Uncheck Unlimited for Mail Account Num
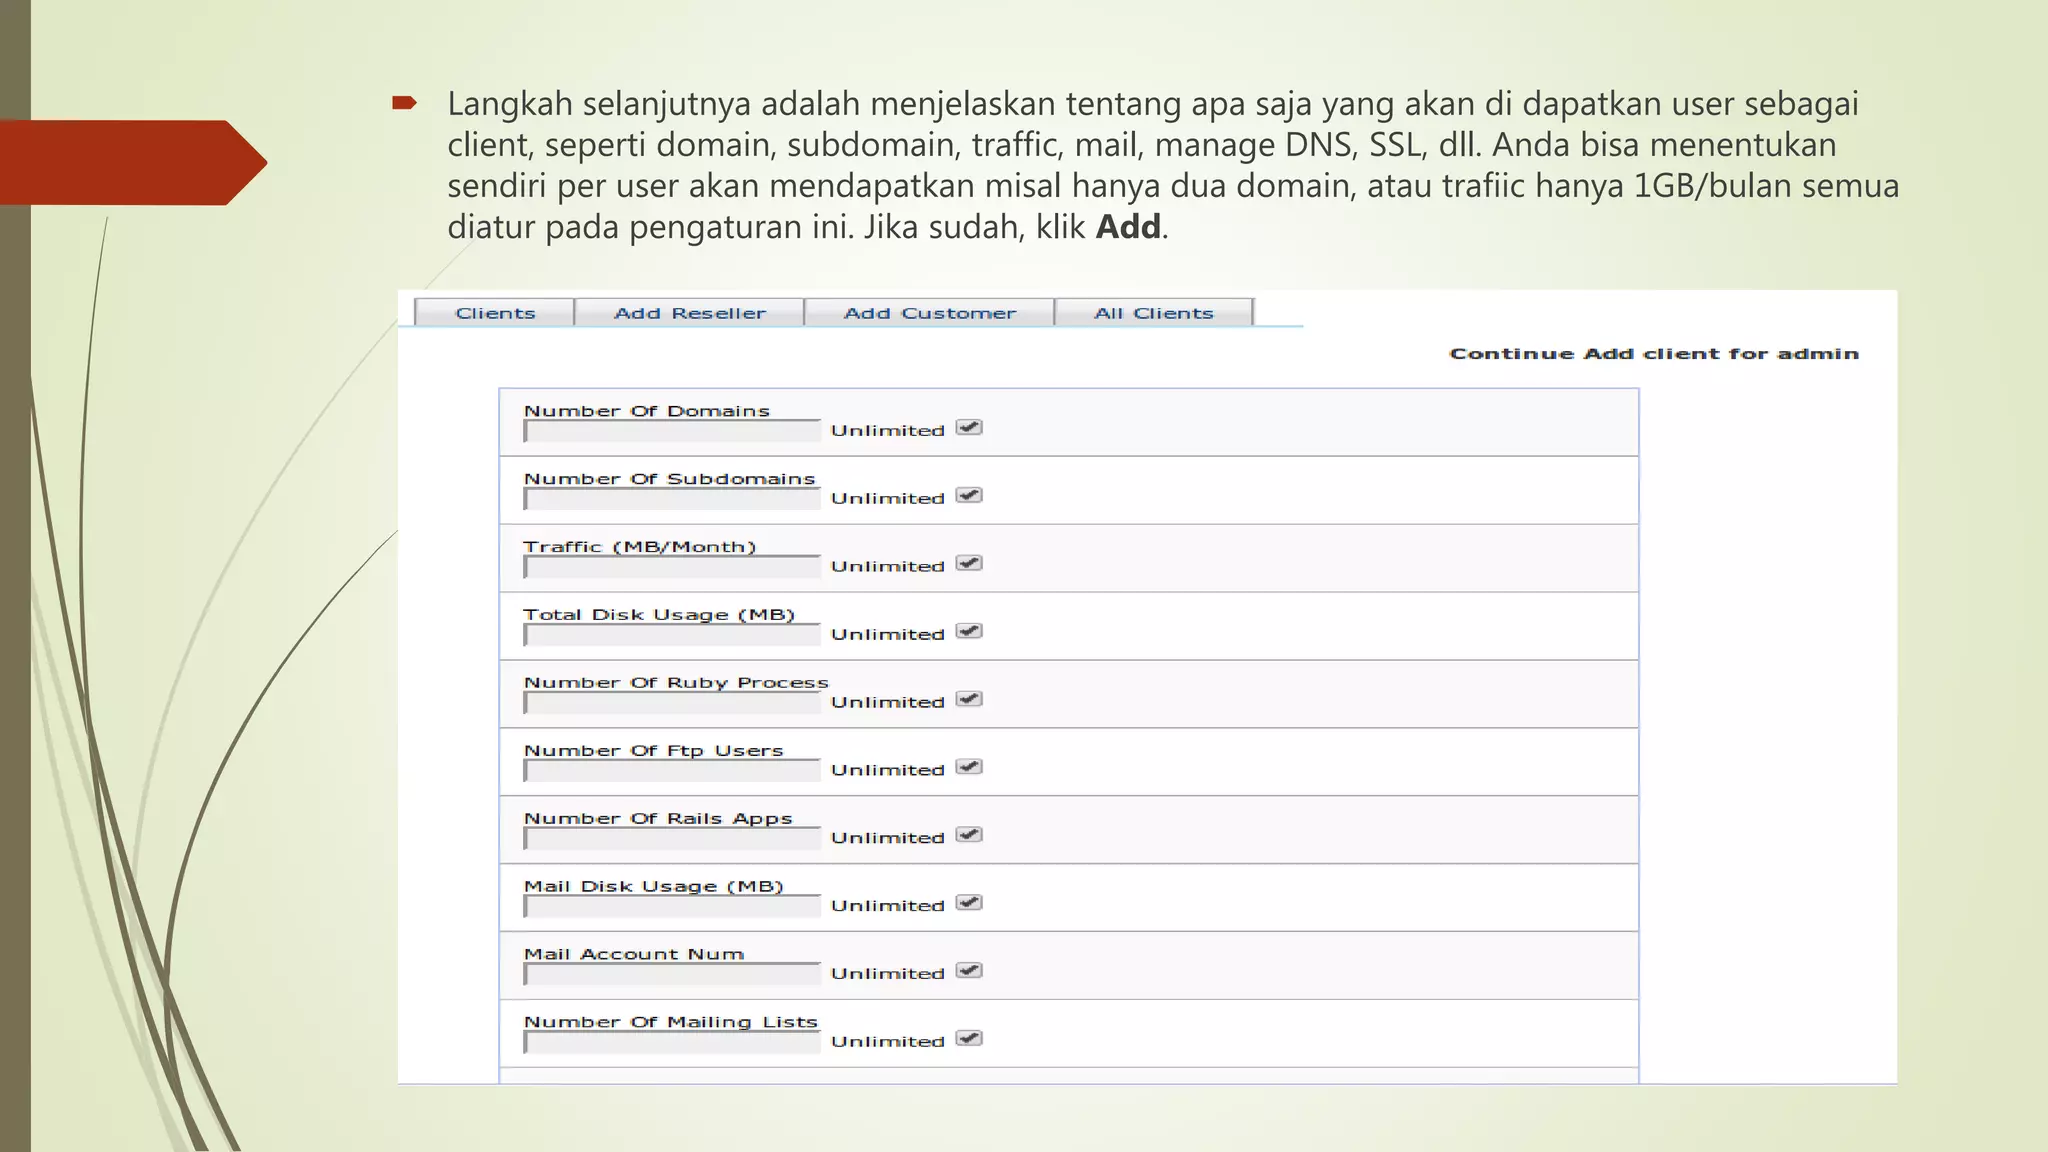2048x1152 pixels. (x=969, y=972)
